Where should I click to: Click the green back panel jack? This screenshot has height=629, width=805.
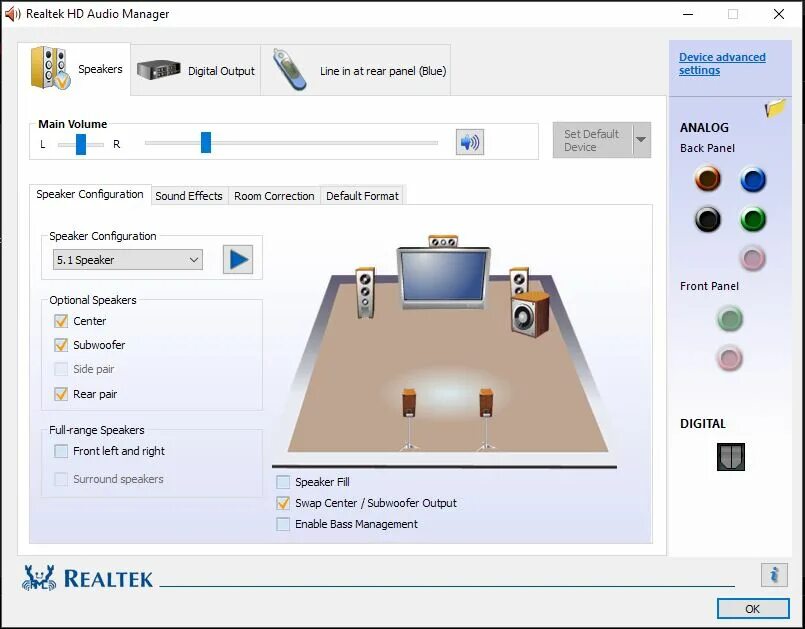(753, 219)
